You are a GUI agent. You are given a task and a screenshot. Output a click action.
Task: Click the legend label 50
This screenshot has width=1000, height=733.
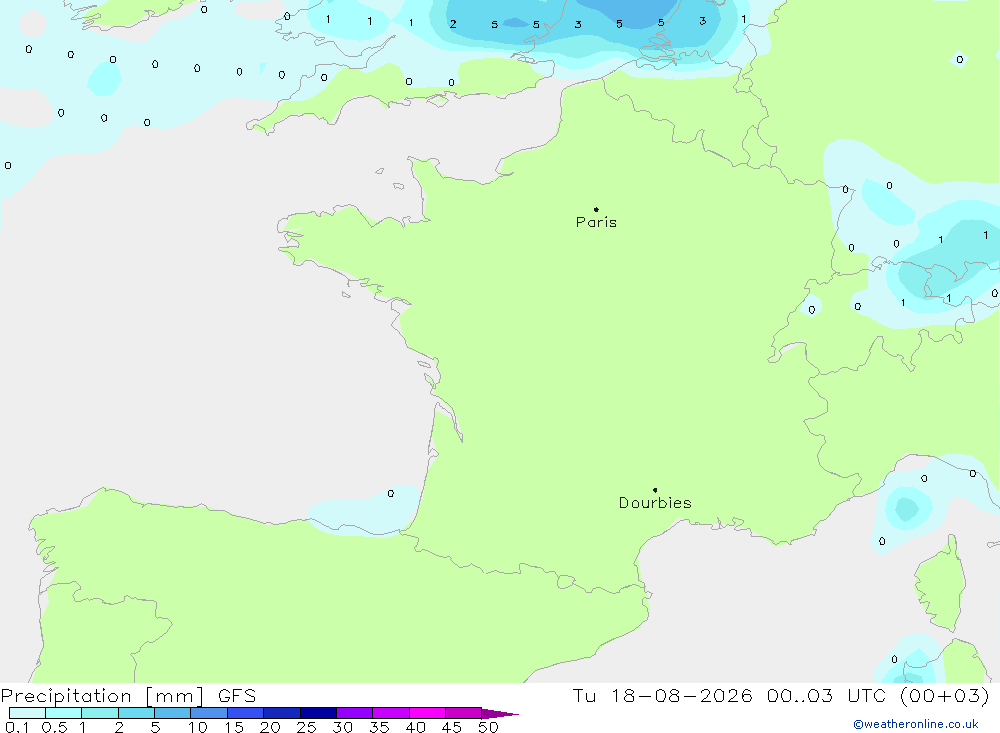(489, 727)
